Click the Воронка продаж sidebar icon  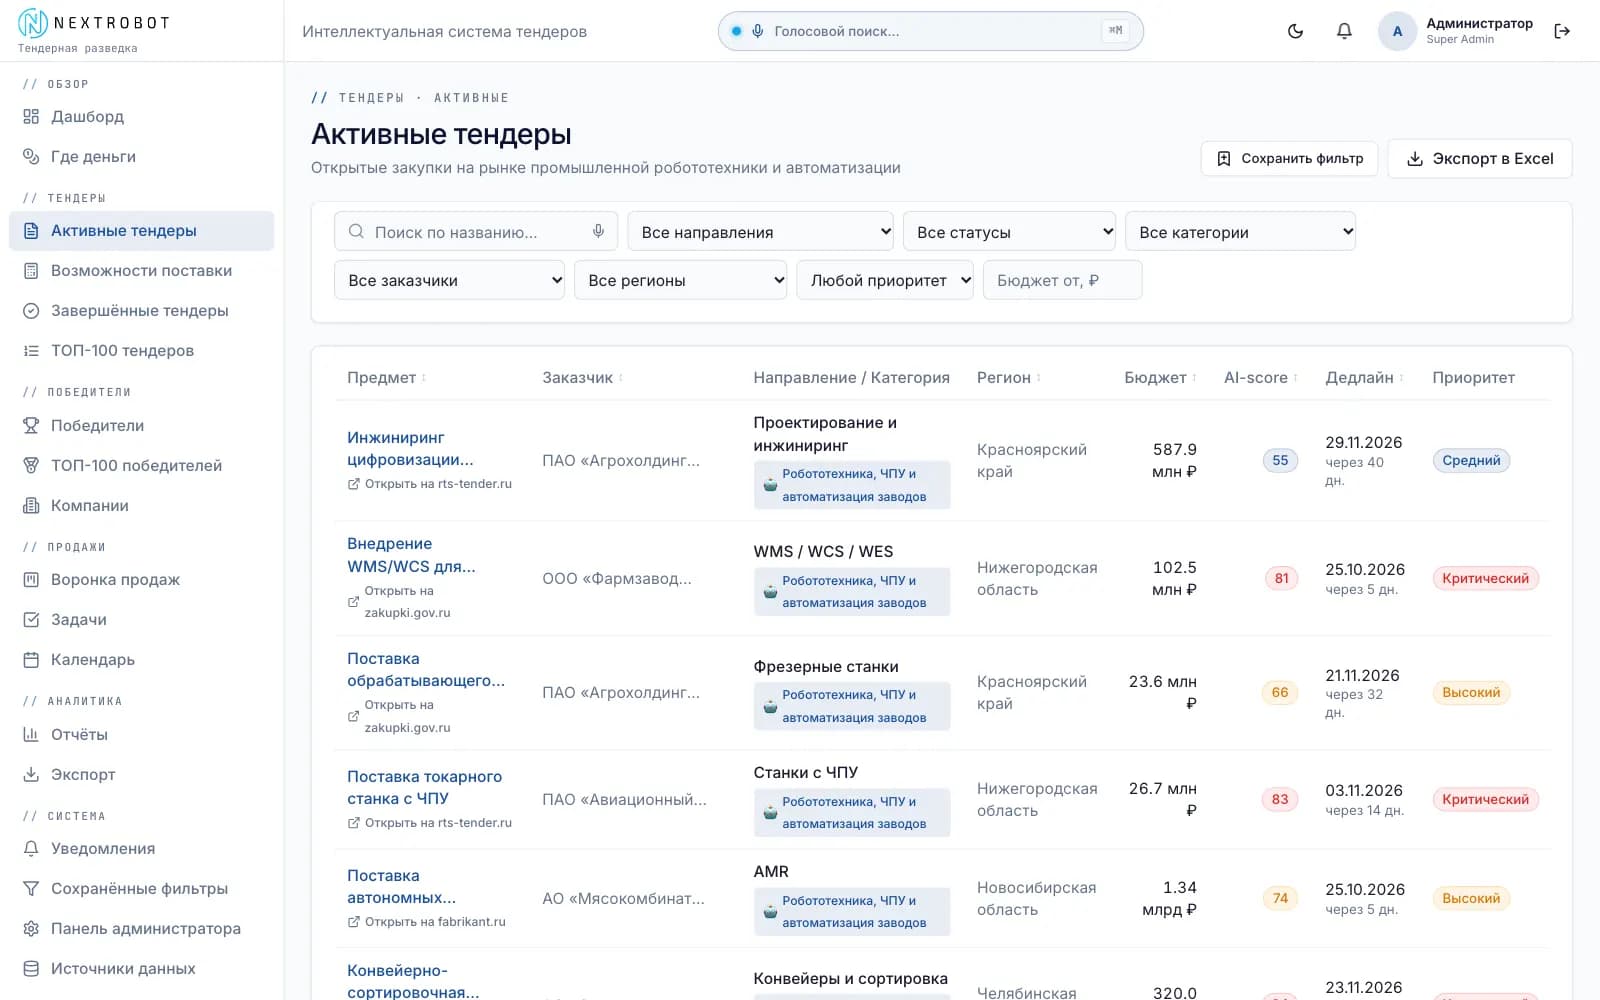[x=31, y=580]
